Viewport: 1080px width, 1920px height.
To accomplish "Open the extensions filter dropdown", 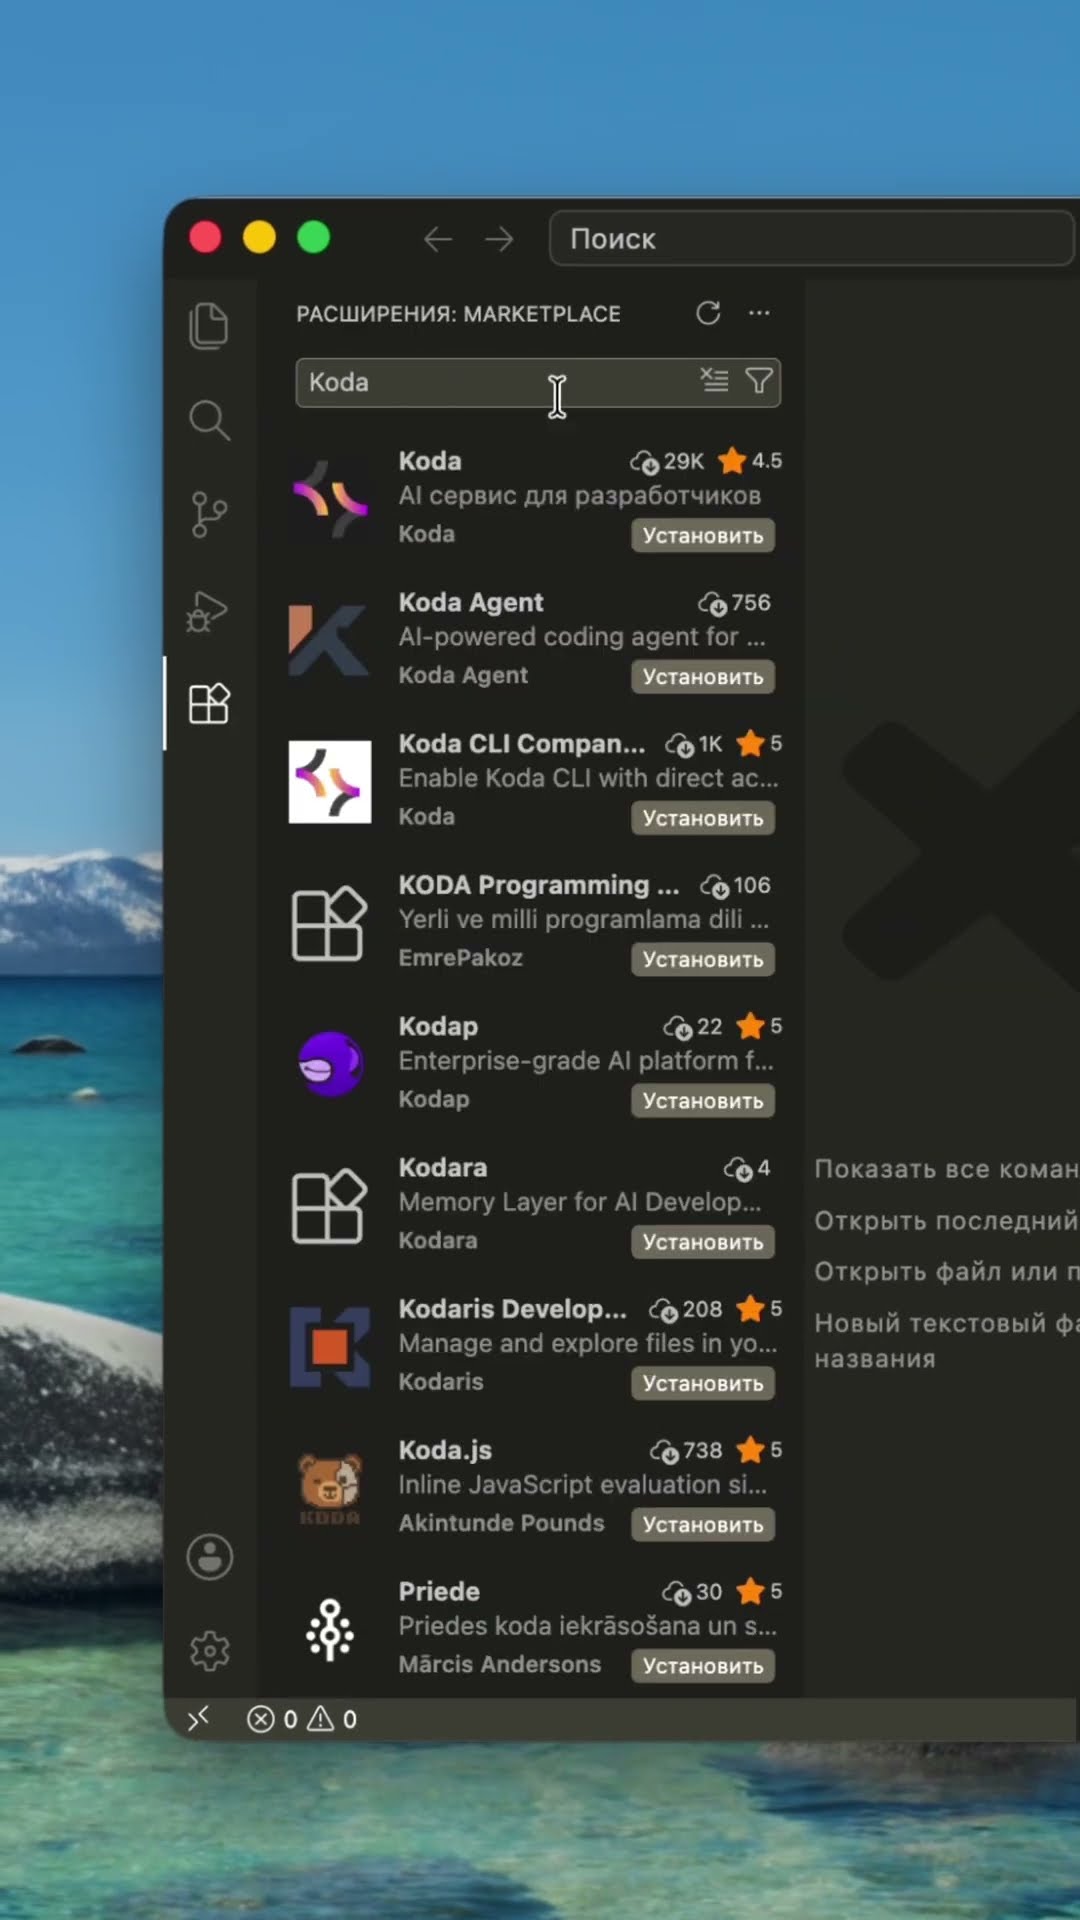I will pos(759,381).
